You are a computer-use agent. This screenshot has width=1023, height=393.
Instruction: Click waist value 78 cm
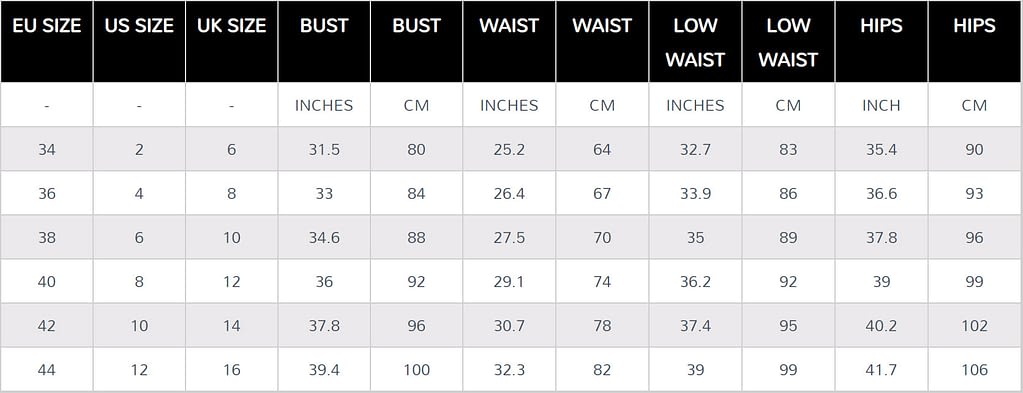(x=602, y=326)
